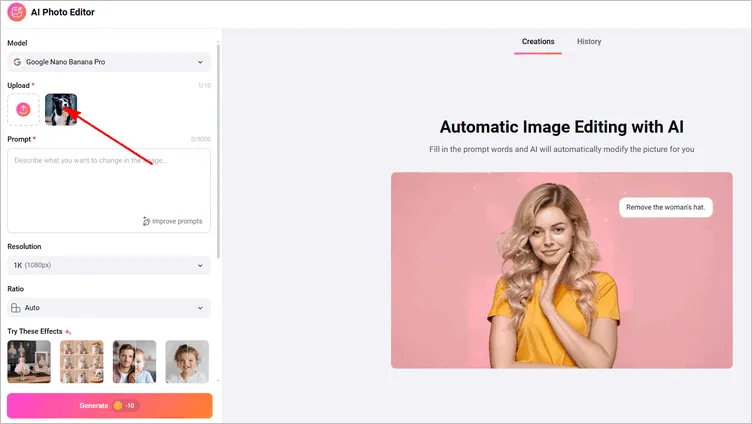Open the Resolution 1K dropdown
The image size is (752, 424).
point(109,265)
